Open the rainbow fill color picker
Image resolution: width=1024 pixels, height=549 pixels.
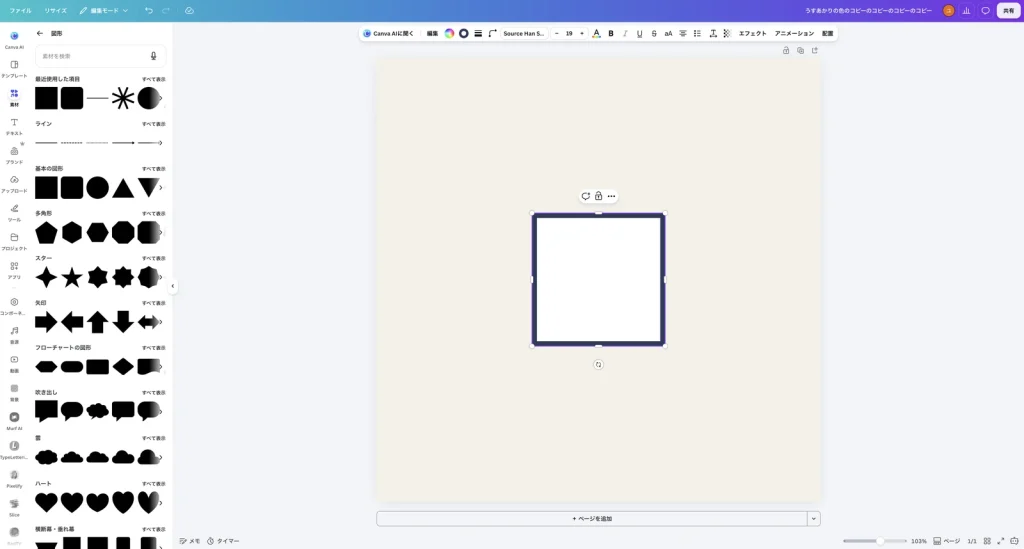pyautogui.click(x=449, y=33)
